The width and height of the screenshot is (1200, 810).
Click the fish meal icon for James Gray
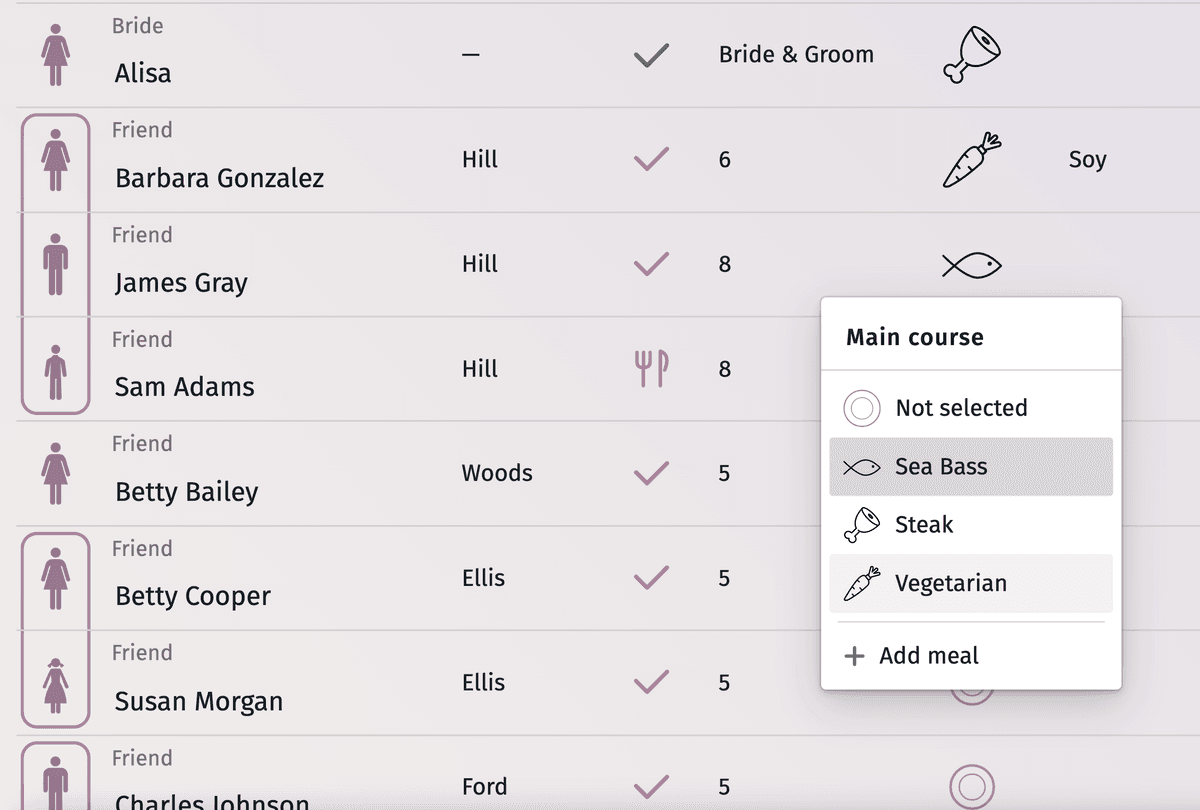(969, 264)
